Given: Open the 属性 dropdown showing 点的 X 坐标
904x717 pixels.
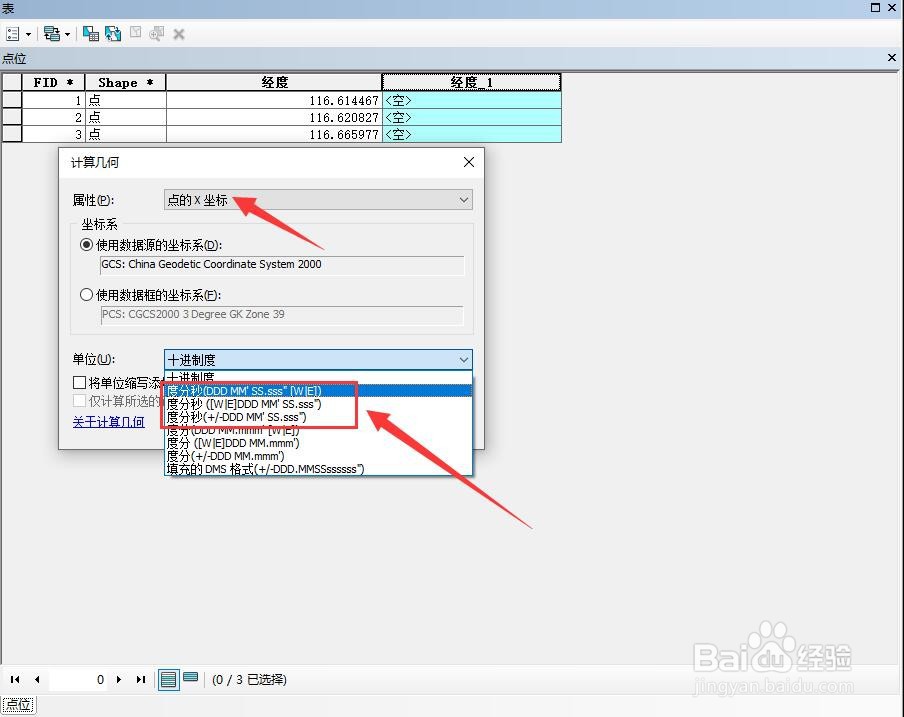Looking at the screenshot, I should point(318,200).
